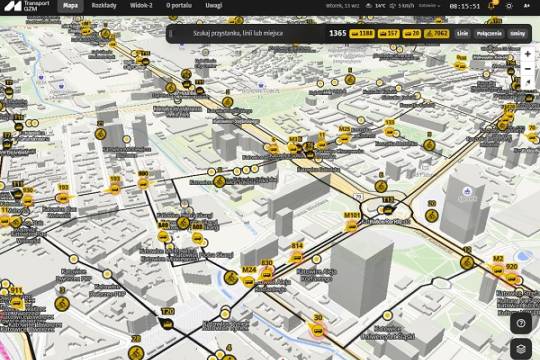The height and width of the screenshot is (360, 540).
Task: Switch to the Mapa tab
Action: pos(70,6)
